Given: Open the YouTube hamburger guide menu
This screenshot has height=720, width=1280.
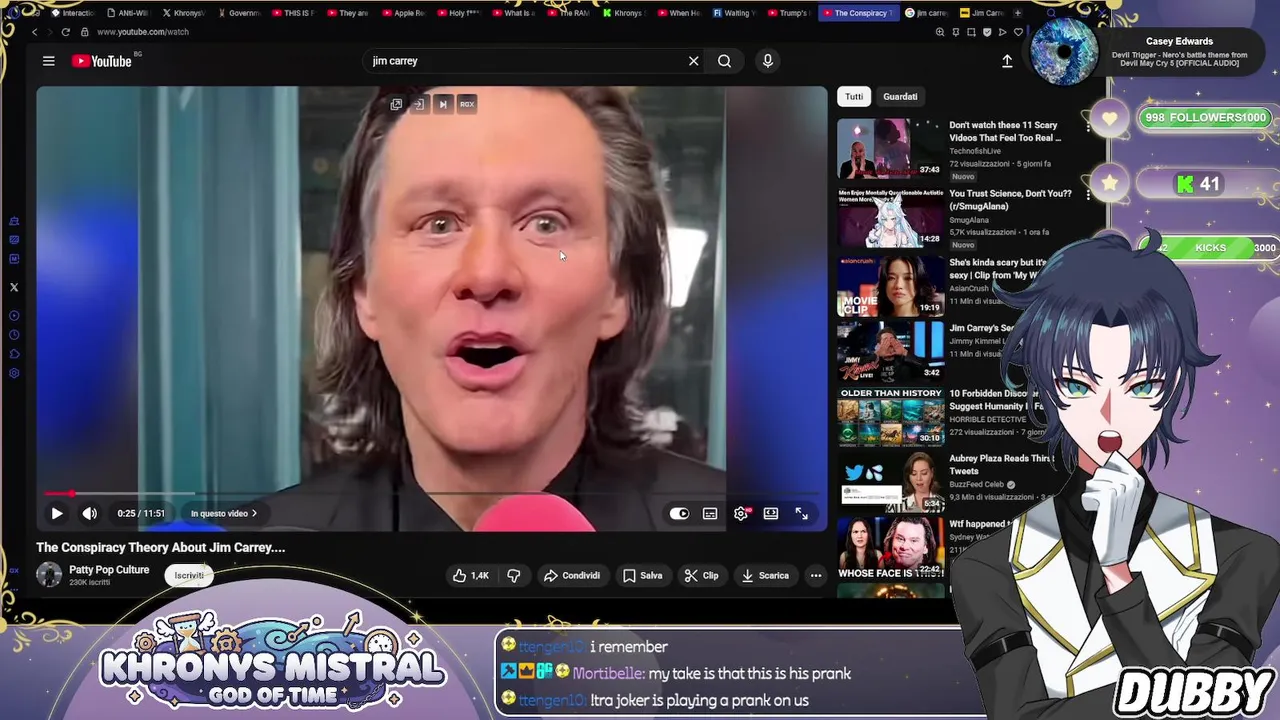Looking at the screenshot, I should point(48,61).
